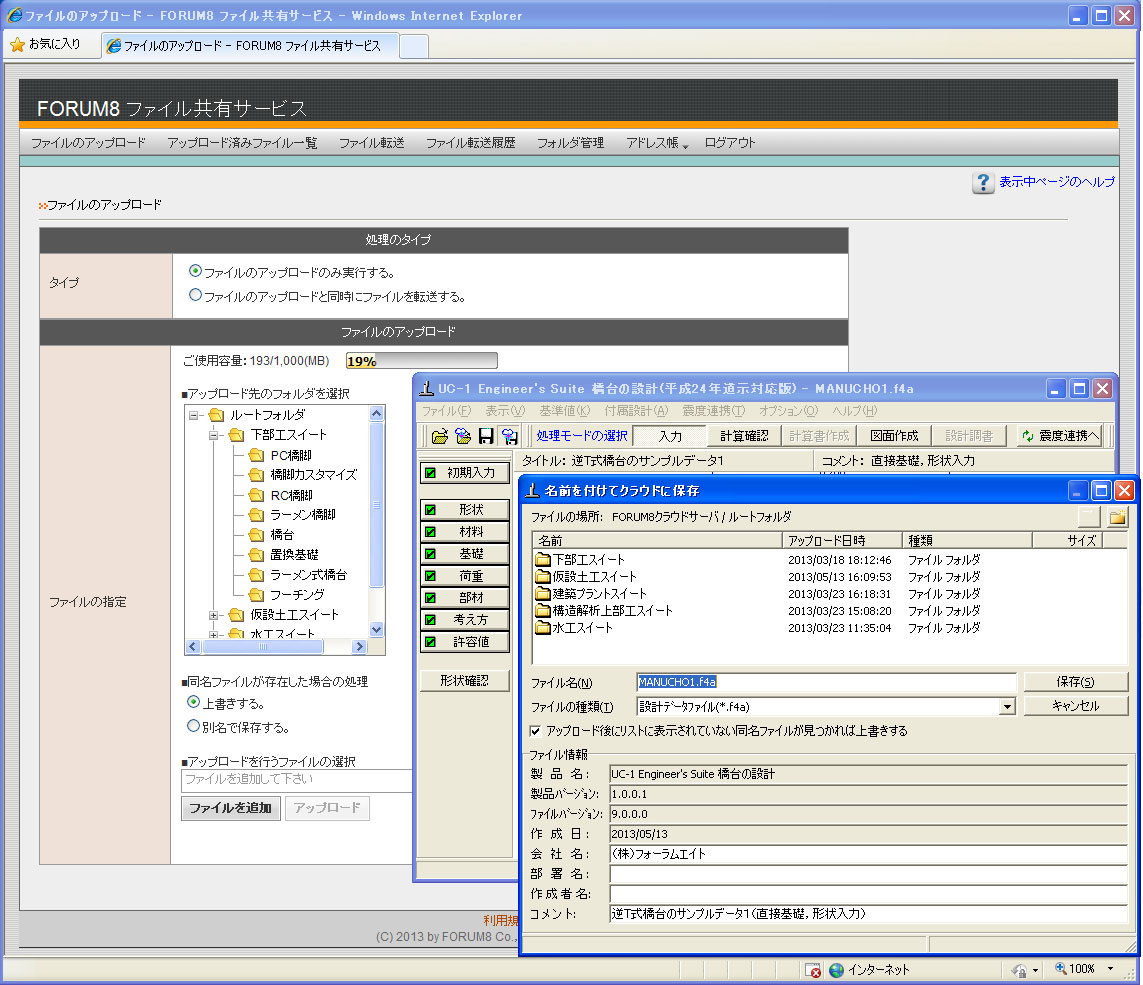Click the フーチング folder icon

(x=256, y=595)
